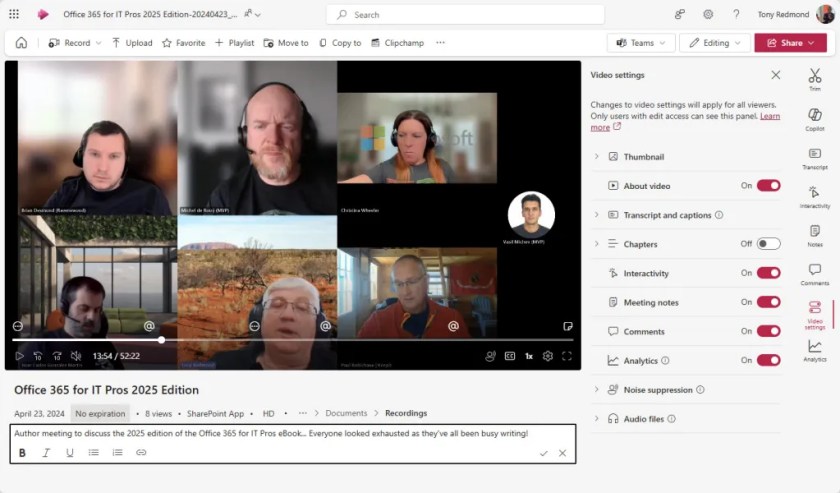Click Move to in toolbar
This screenshot has height=493, width=840.
[286, 43]
